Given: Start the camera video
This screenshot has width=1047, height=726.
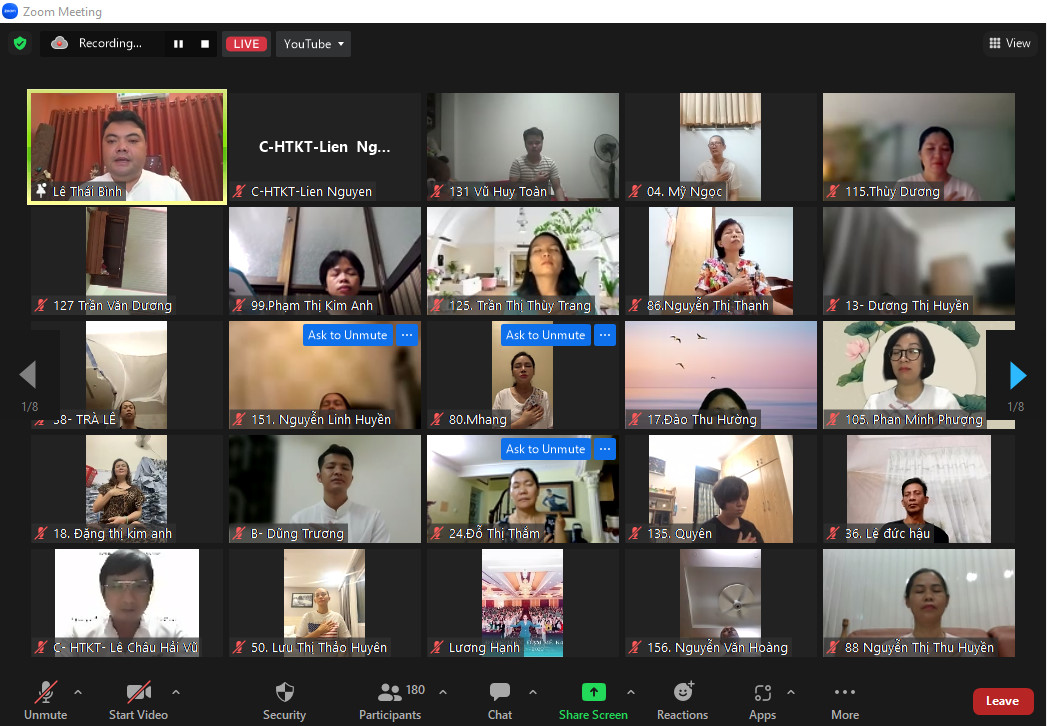Looking at the screenshot, I should [x=138, y=701].
